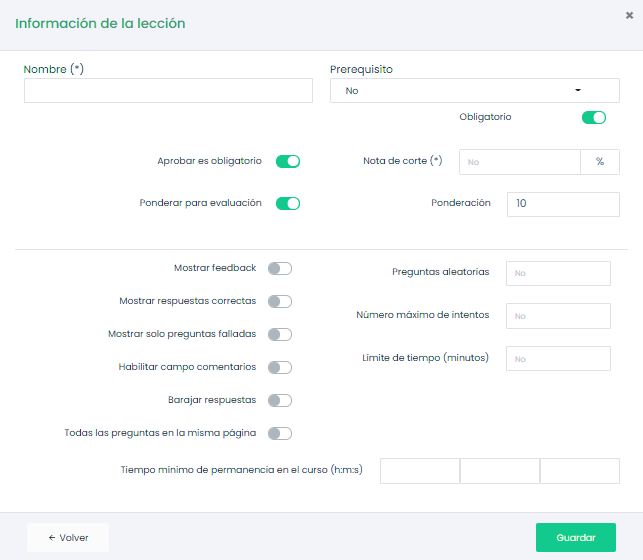This screenshot has height=560, width=643.
Task: Enable Mostrar feedback toggle
Action: tap(280, 268)
